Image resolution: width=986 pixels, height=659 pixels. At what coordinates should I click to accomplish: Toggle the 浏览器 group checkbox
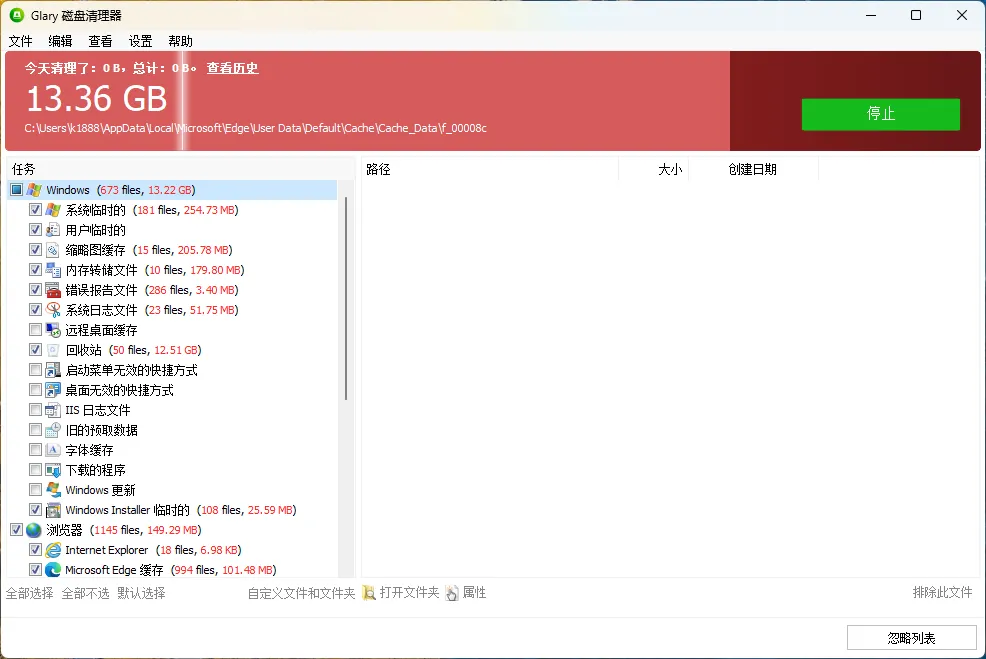pos(16,530)
